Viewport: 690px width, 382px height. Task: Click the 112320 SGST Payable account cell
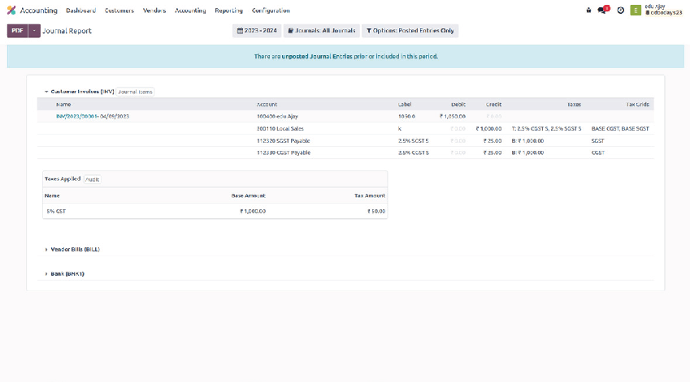tap(283, 141)
